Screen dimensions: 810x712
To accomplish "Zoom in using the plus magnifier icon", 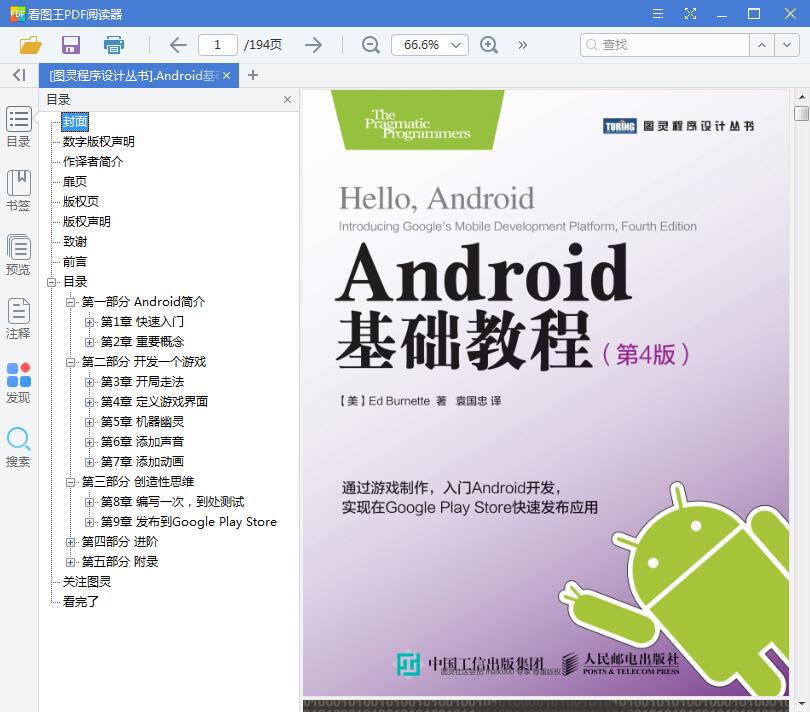I will (x=489, y=45).
